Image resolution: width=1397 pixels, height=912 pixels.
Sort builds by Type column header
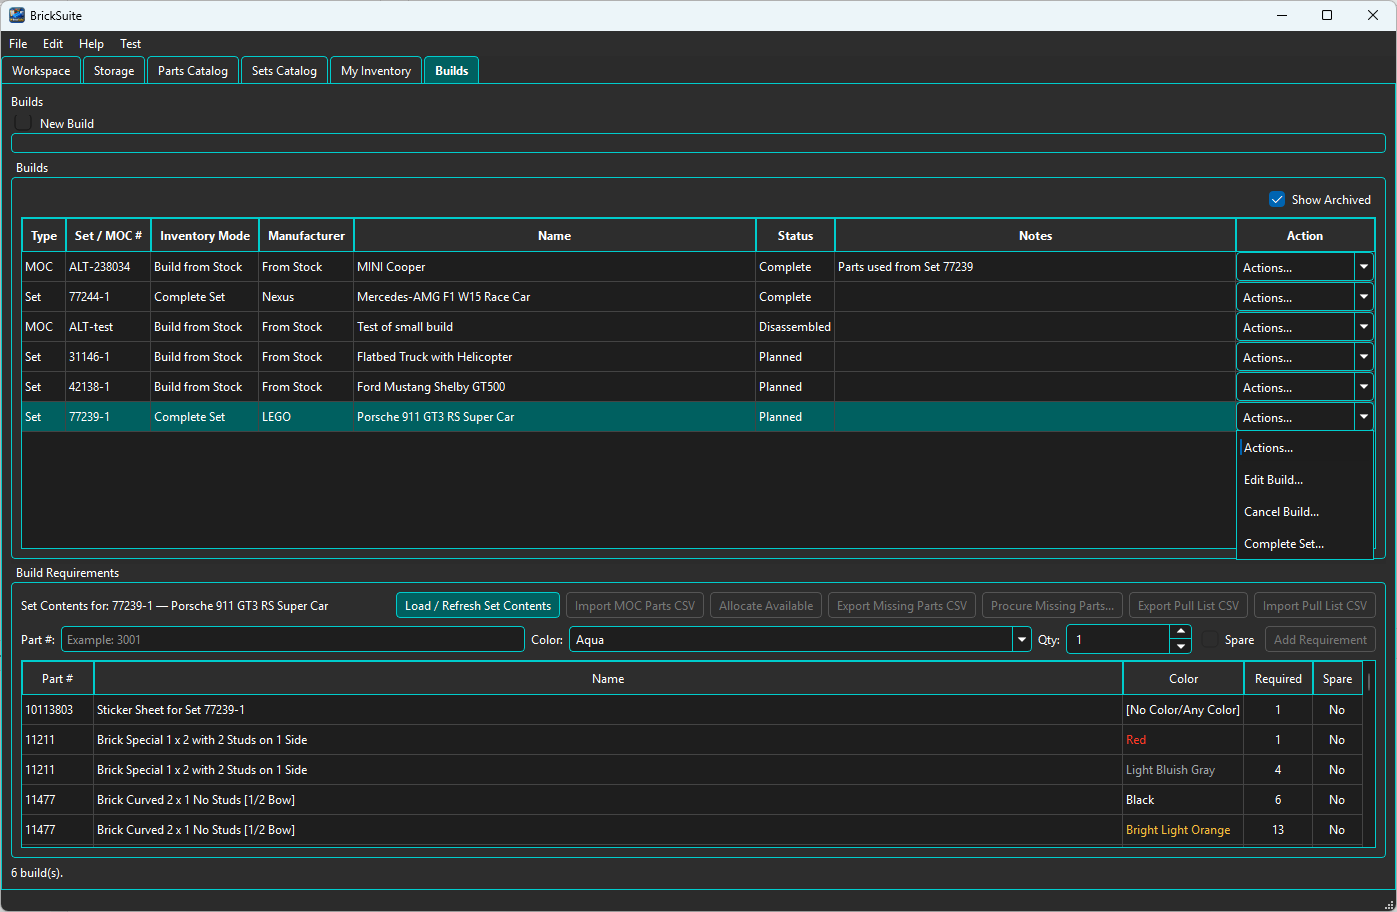(44, 236)
